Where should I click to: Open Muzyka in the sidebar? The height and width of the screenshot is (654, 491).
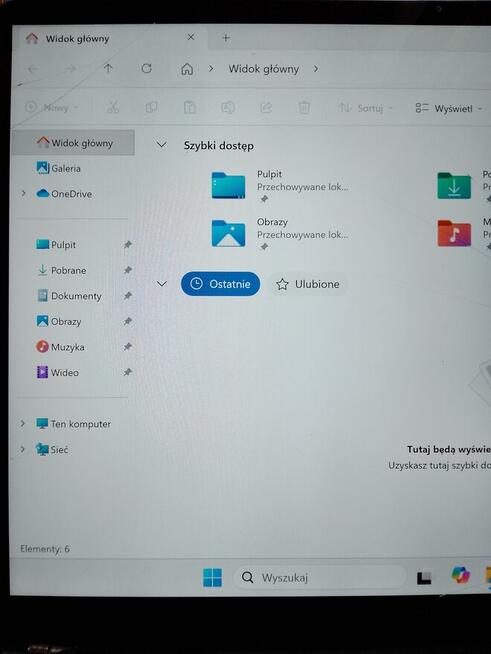pyautogui.click(x=60, y=347)
